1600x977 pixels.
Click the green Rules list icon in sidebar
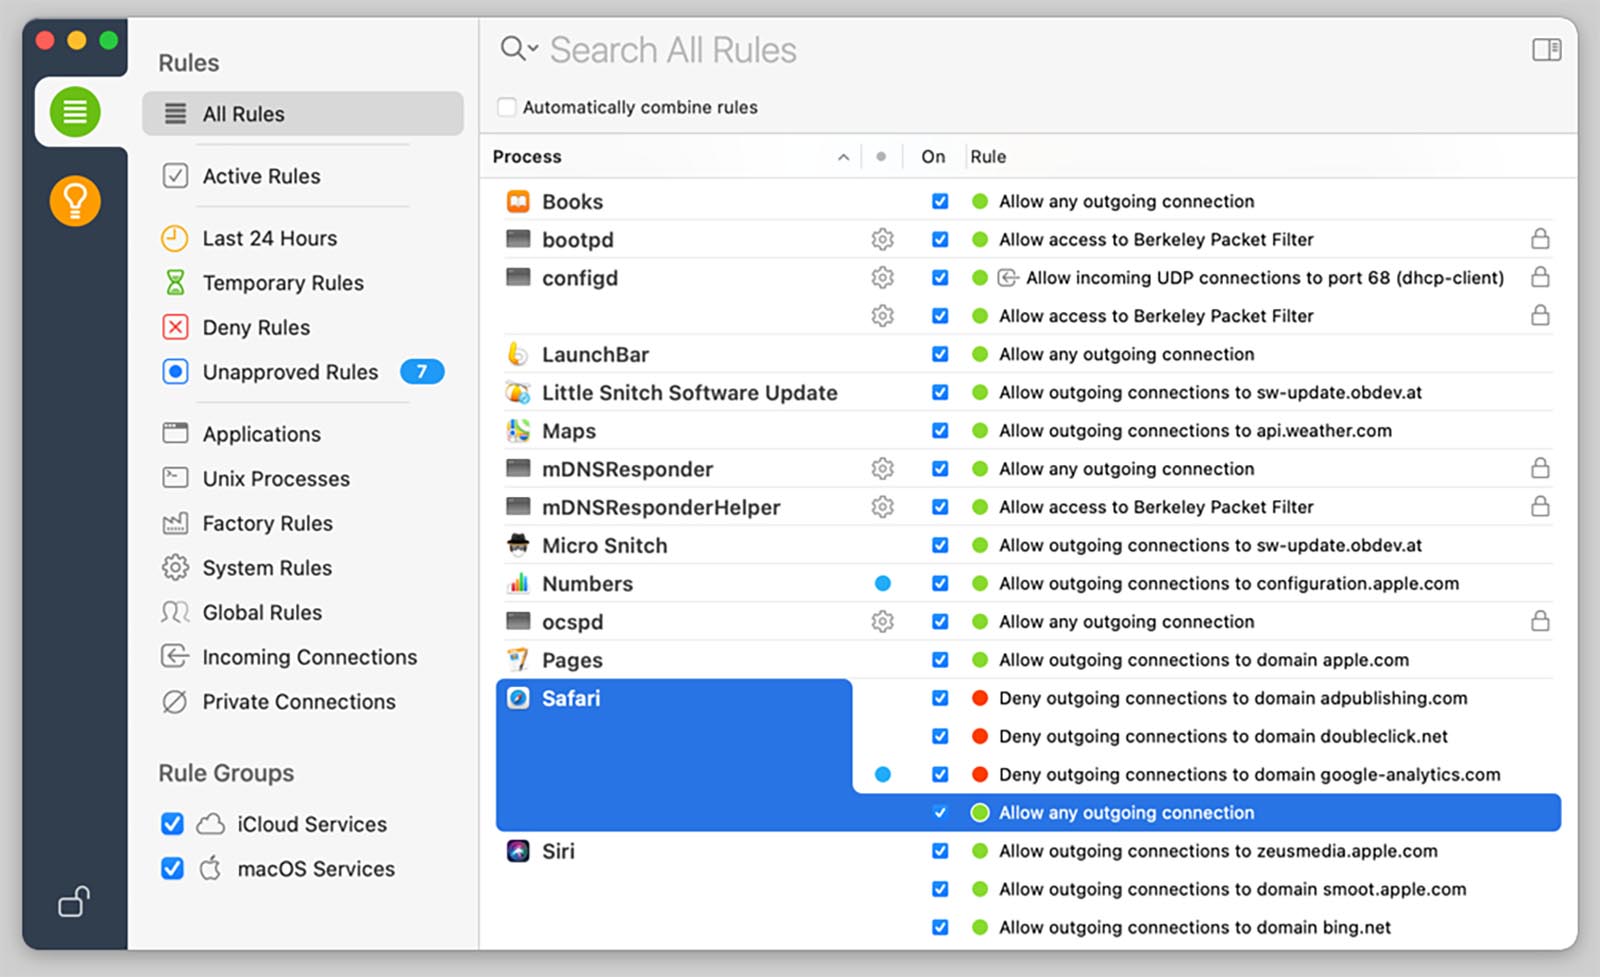75,112
